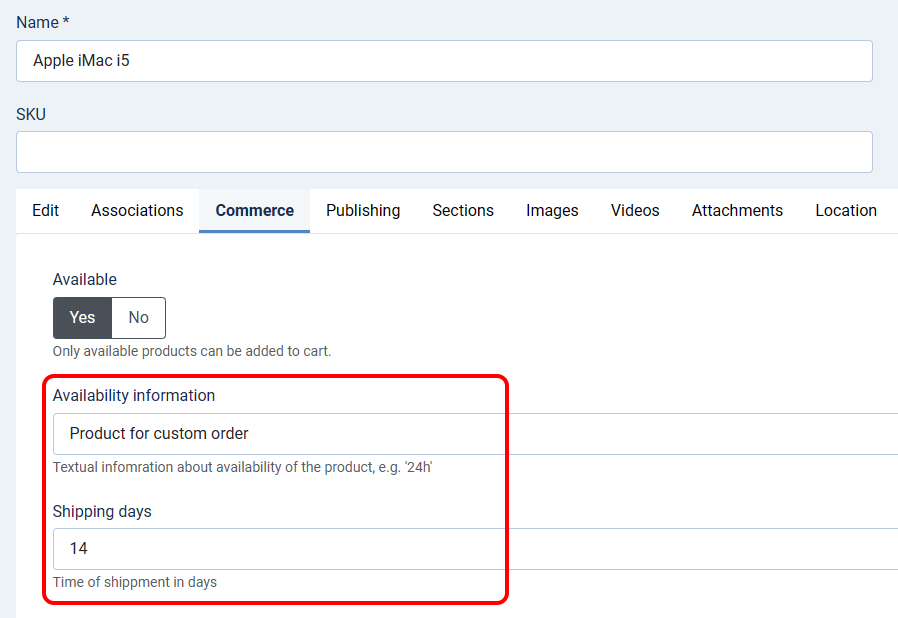This screenshot has width=898, height=618.
Task: Select the Commerce tab
Action: pos(254,211)
